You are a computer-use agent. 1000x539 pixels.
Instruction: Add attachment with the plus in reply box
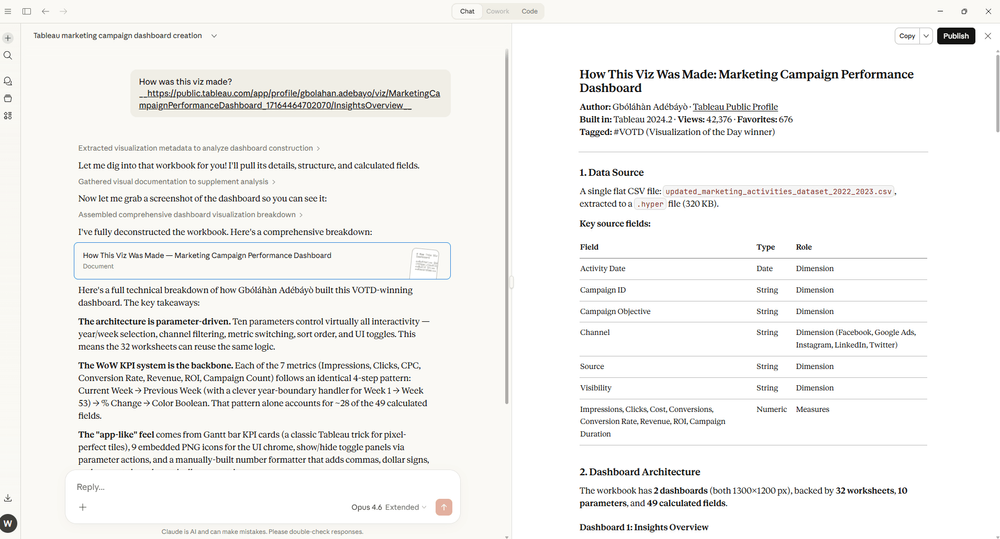click(x=83, y=507)
